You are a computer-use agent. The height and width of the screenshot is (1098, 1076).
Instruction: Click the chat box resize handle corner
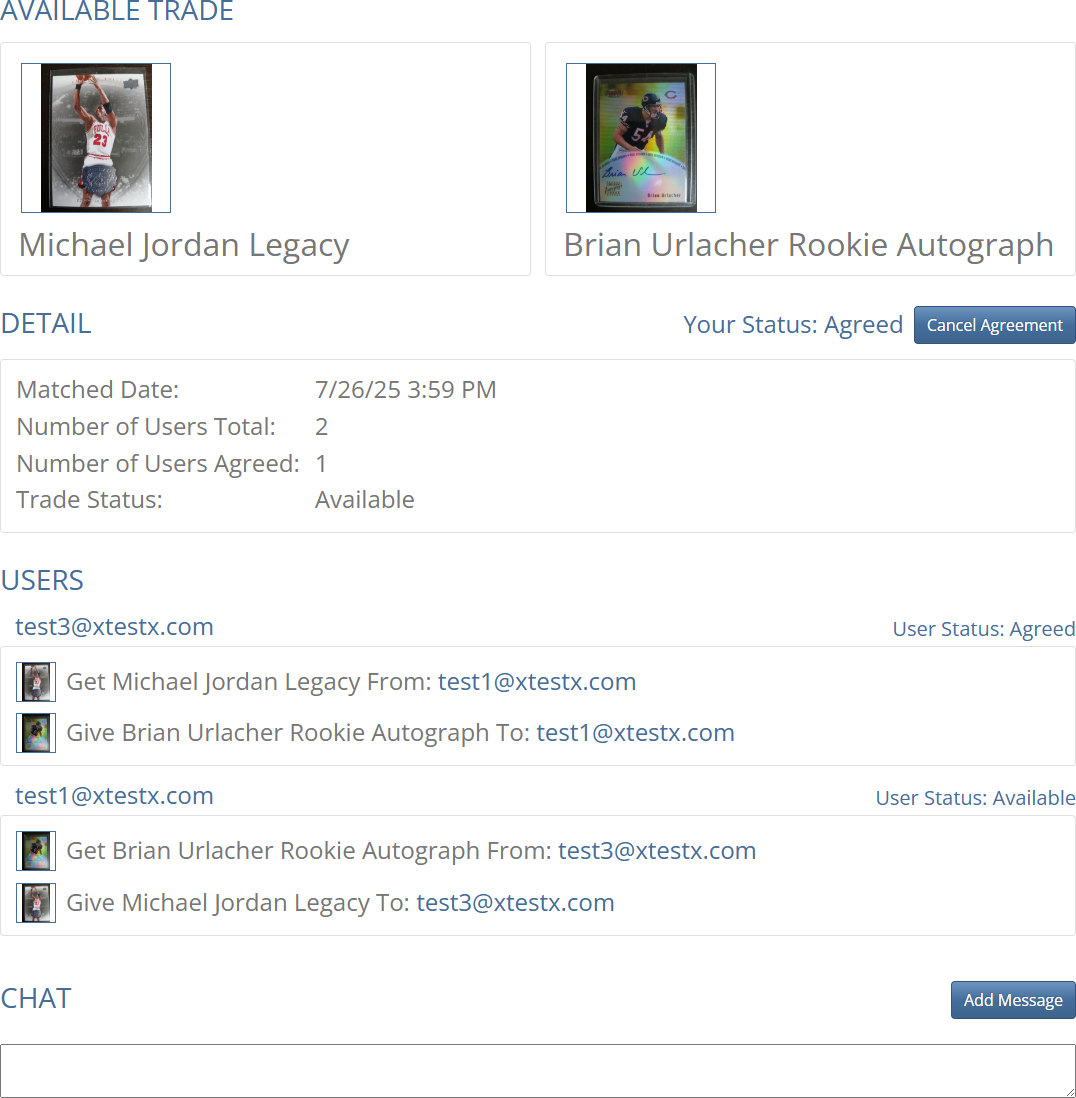[1069, 1091]
